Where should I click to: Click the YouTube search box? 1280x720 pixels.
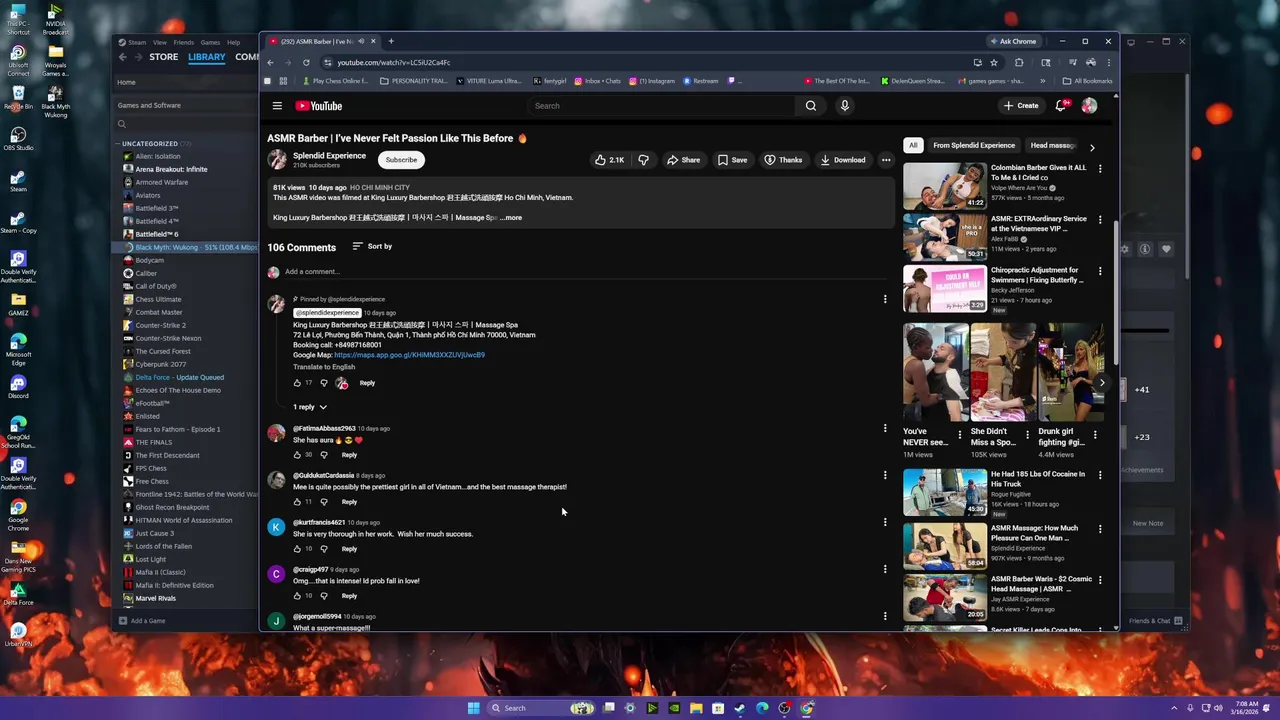661,106
